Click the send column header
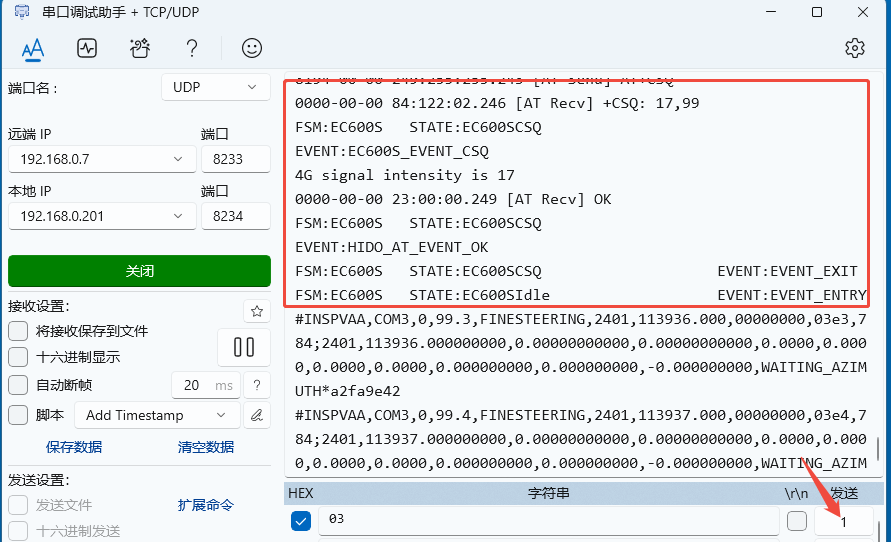The width and height of the screenshot is (891, 542). pyautogui.click(x=844, y=493)
